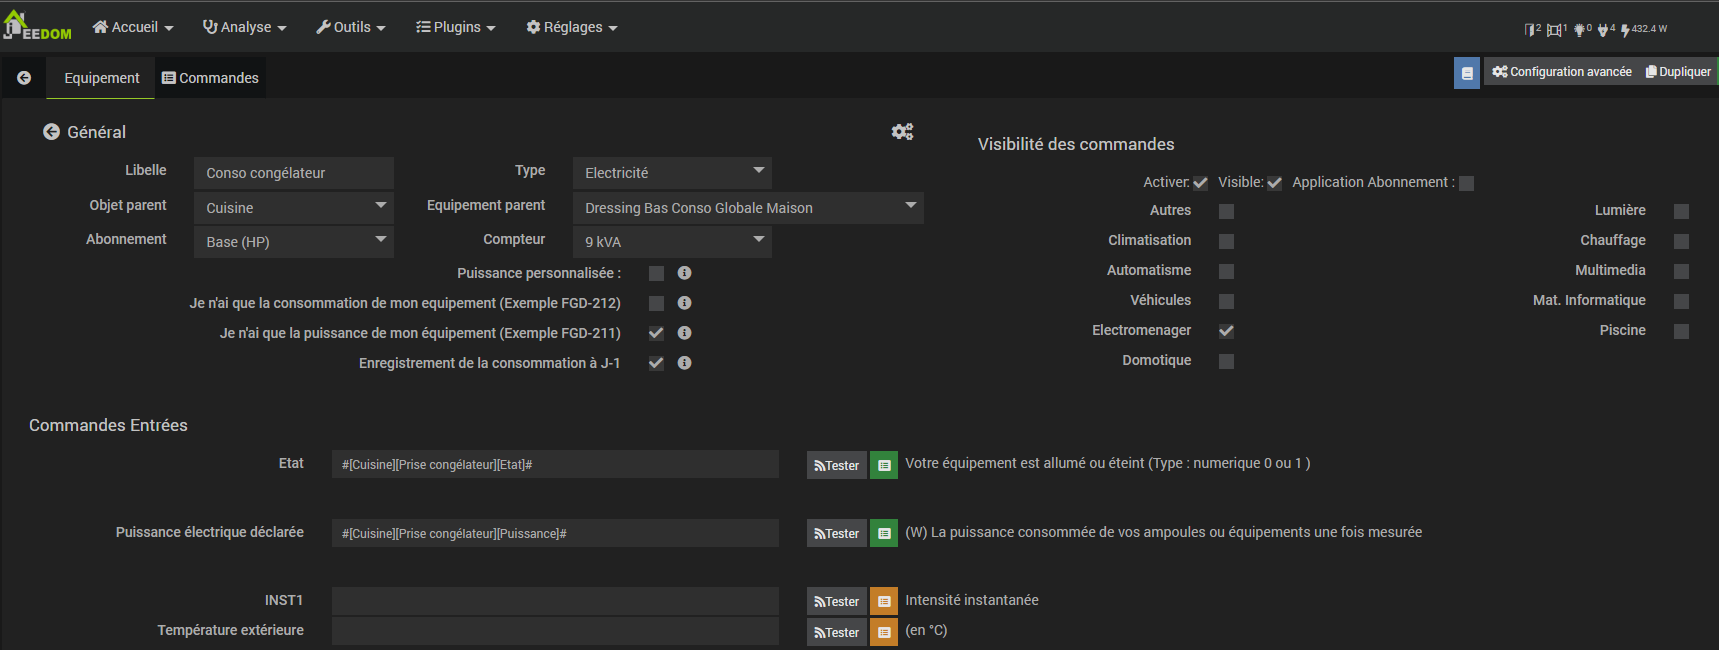Expand the Compteur dropdown set to 9 kVA
Screen dimensions: 1719x650
coord(671,242)
